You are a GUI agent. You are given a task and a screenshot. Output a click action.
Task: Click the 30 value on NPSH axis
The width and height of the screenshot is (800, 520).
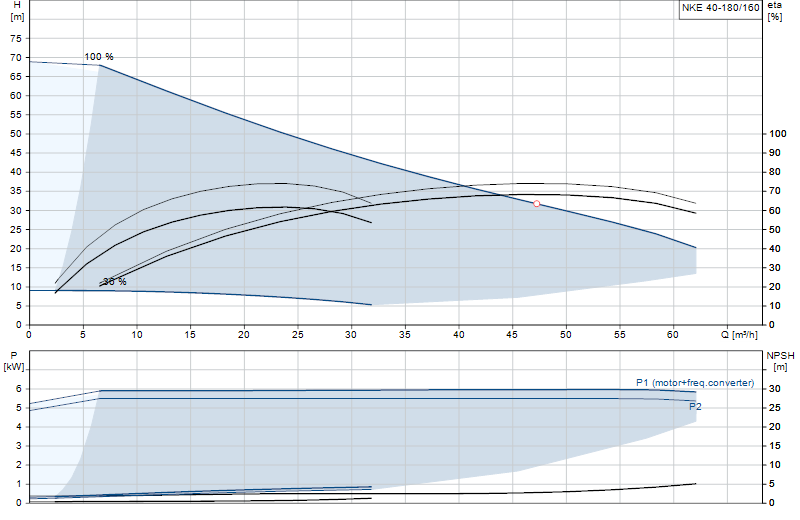point(774,389)
